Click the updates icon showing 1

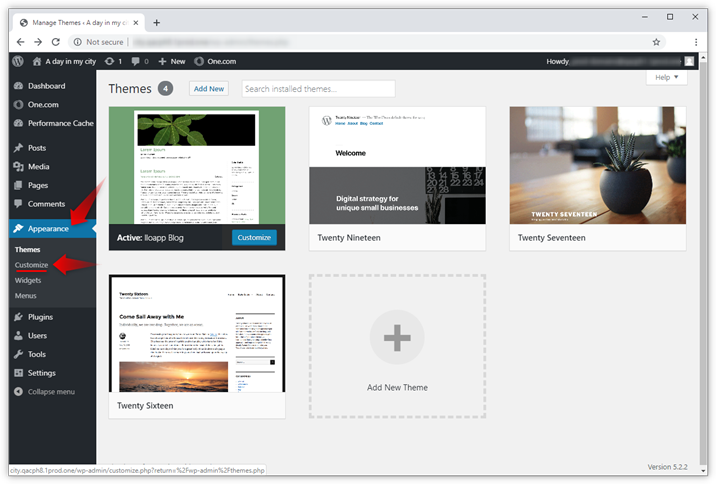(x=109, y=61)
